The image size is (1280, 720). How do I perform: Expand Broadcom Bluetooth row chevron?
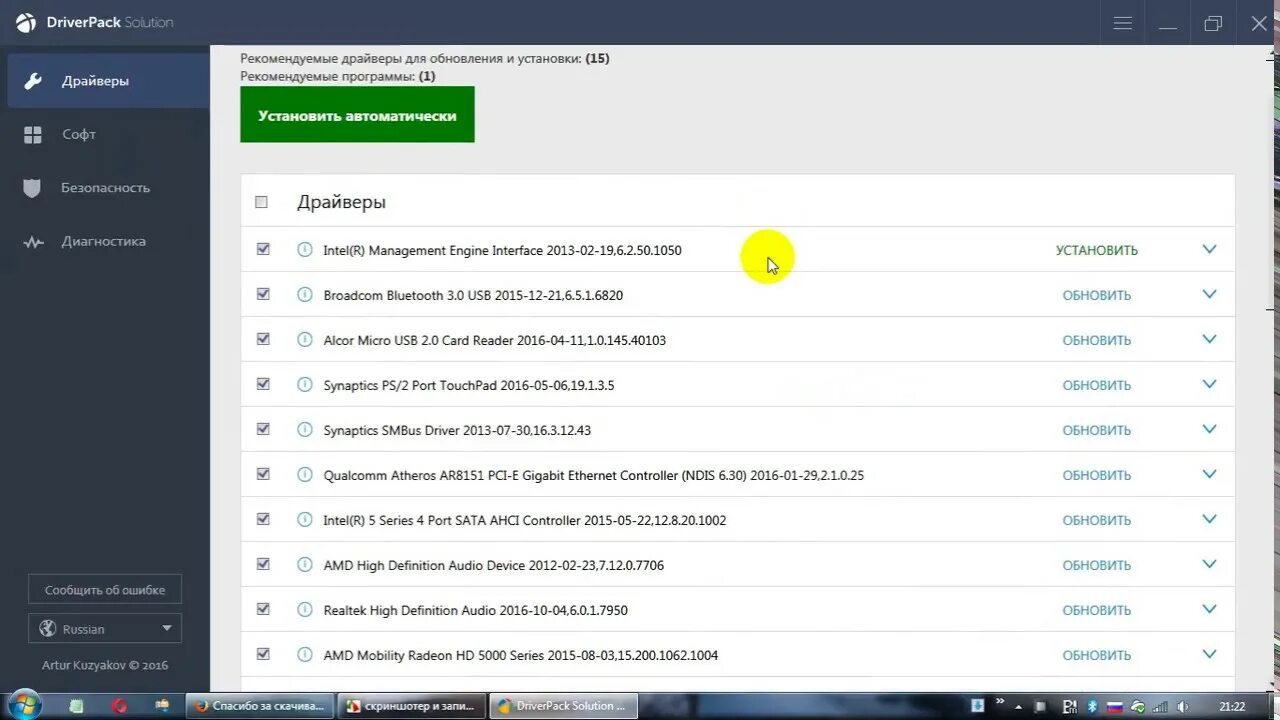click(1209, 294)
